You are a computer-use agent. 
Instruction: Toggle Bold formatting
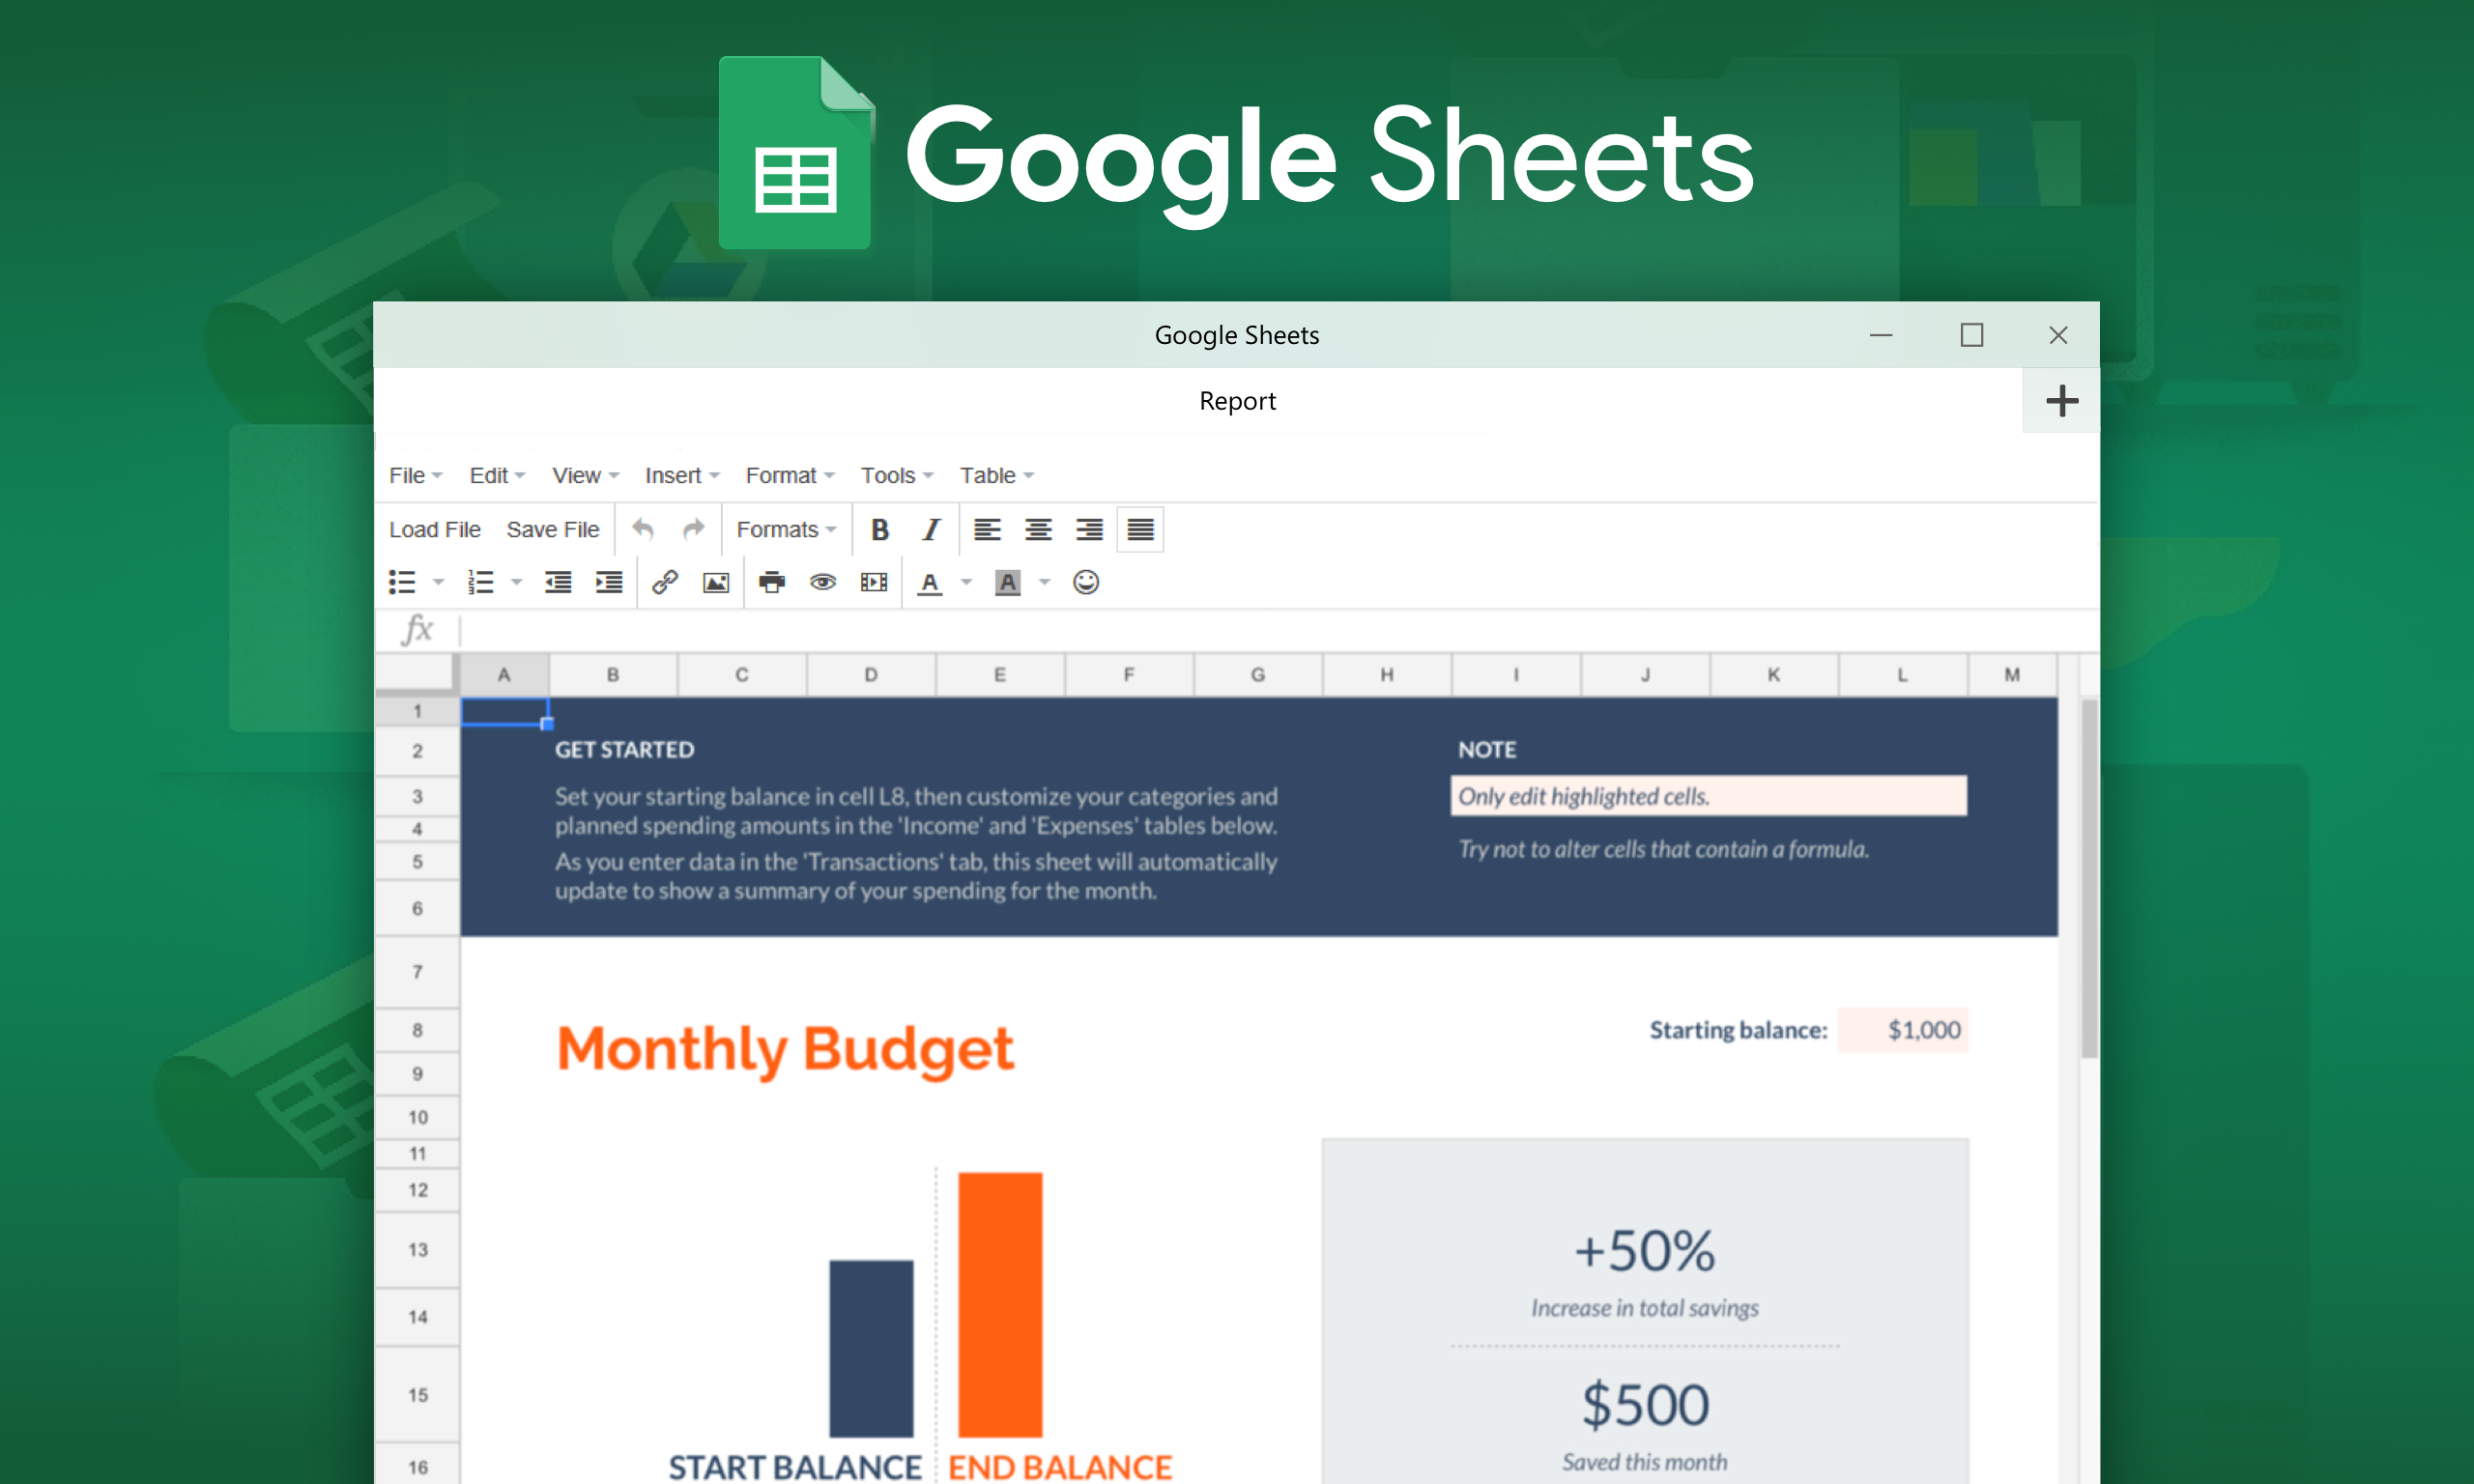(879, 530)
